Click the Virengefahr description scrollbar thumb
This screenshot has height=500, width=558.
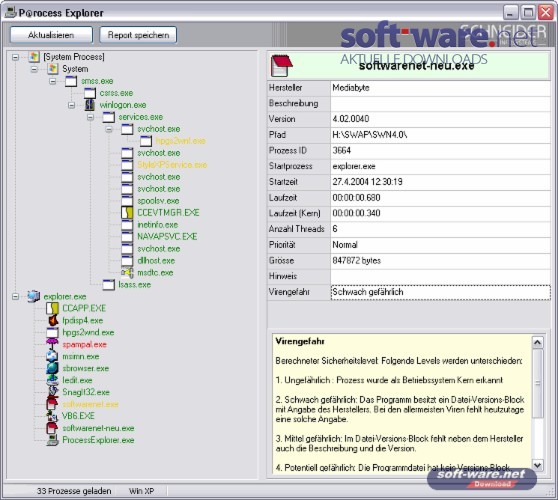[x=537, y=383]
